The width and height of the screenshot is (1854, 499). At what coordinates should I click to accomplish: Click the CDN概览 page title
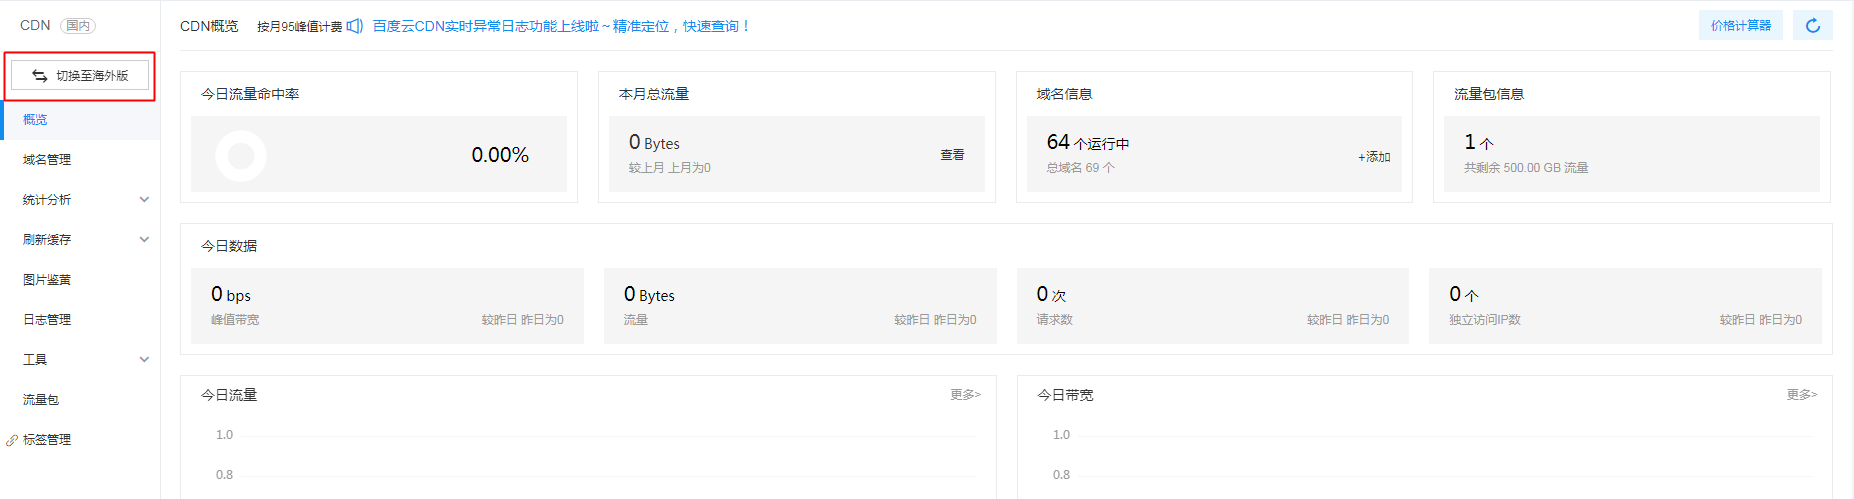coord(209,26)
